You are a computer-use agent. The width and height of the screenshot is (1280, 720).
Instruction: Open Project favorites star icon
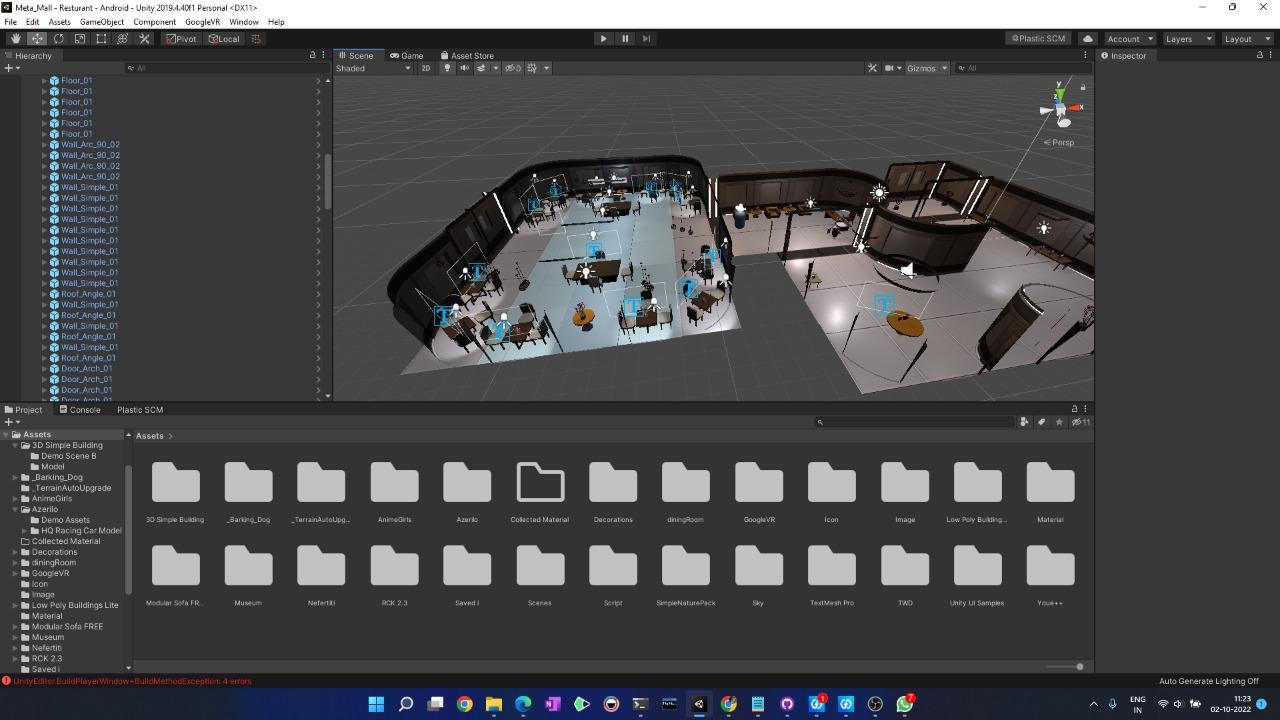click(1059, 422)
